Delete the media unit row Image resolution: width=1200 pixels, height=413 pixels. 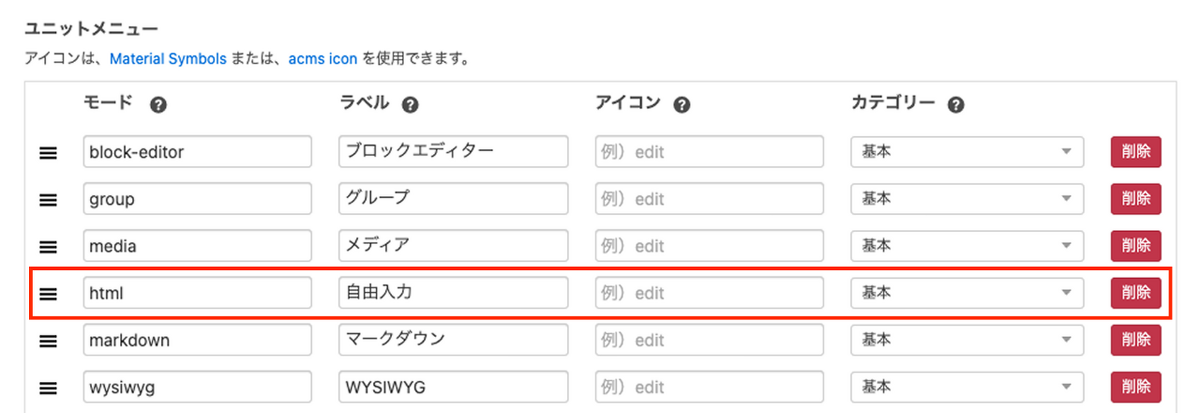[x=1135, y=246]
